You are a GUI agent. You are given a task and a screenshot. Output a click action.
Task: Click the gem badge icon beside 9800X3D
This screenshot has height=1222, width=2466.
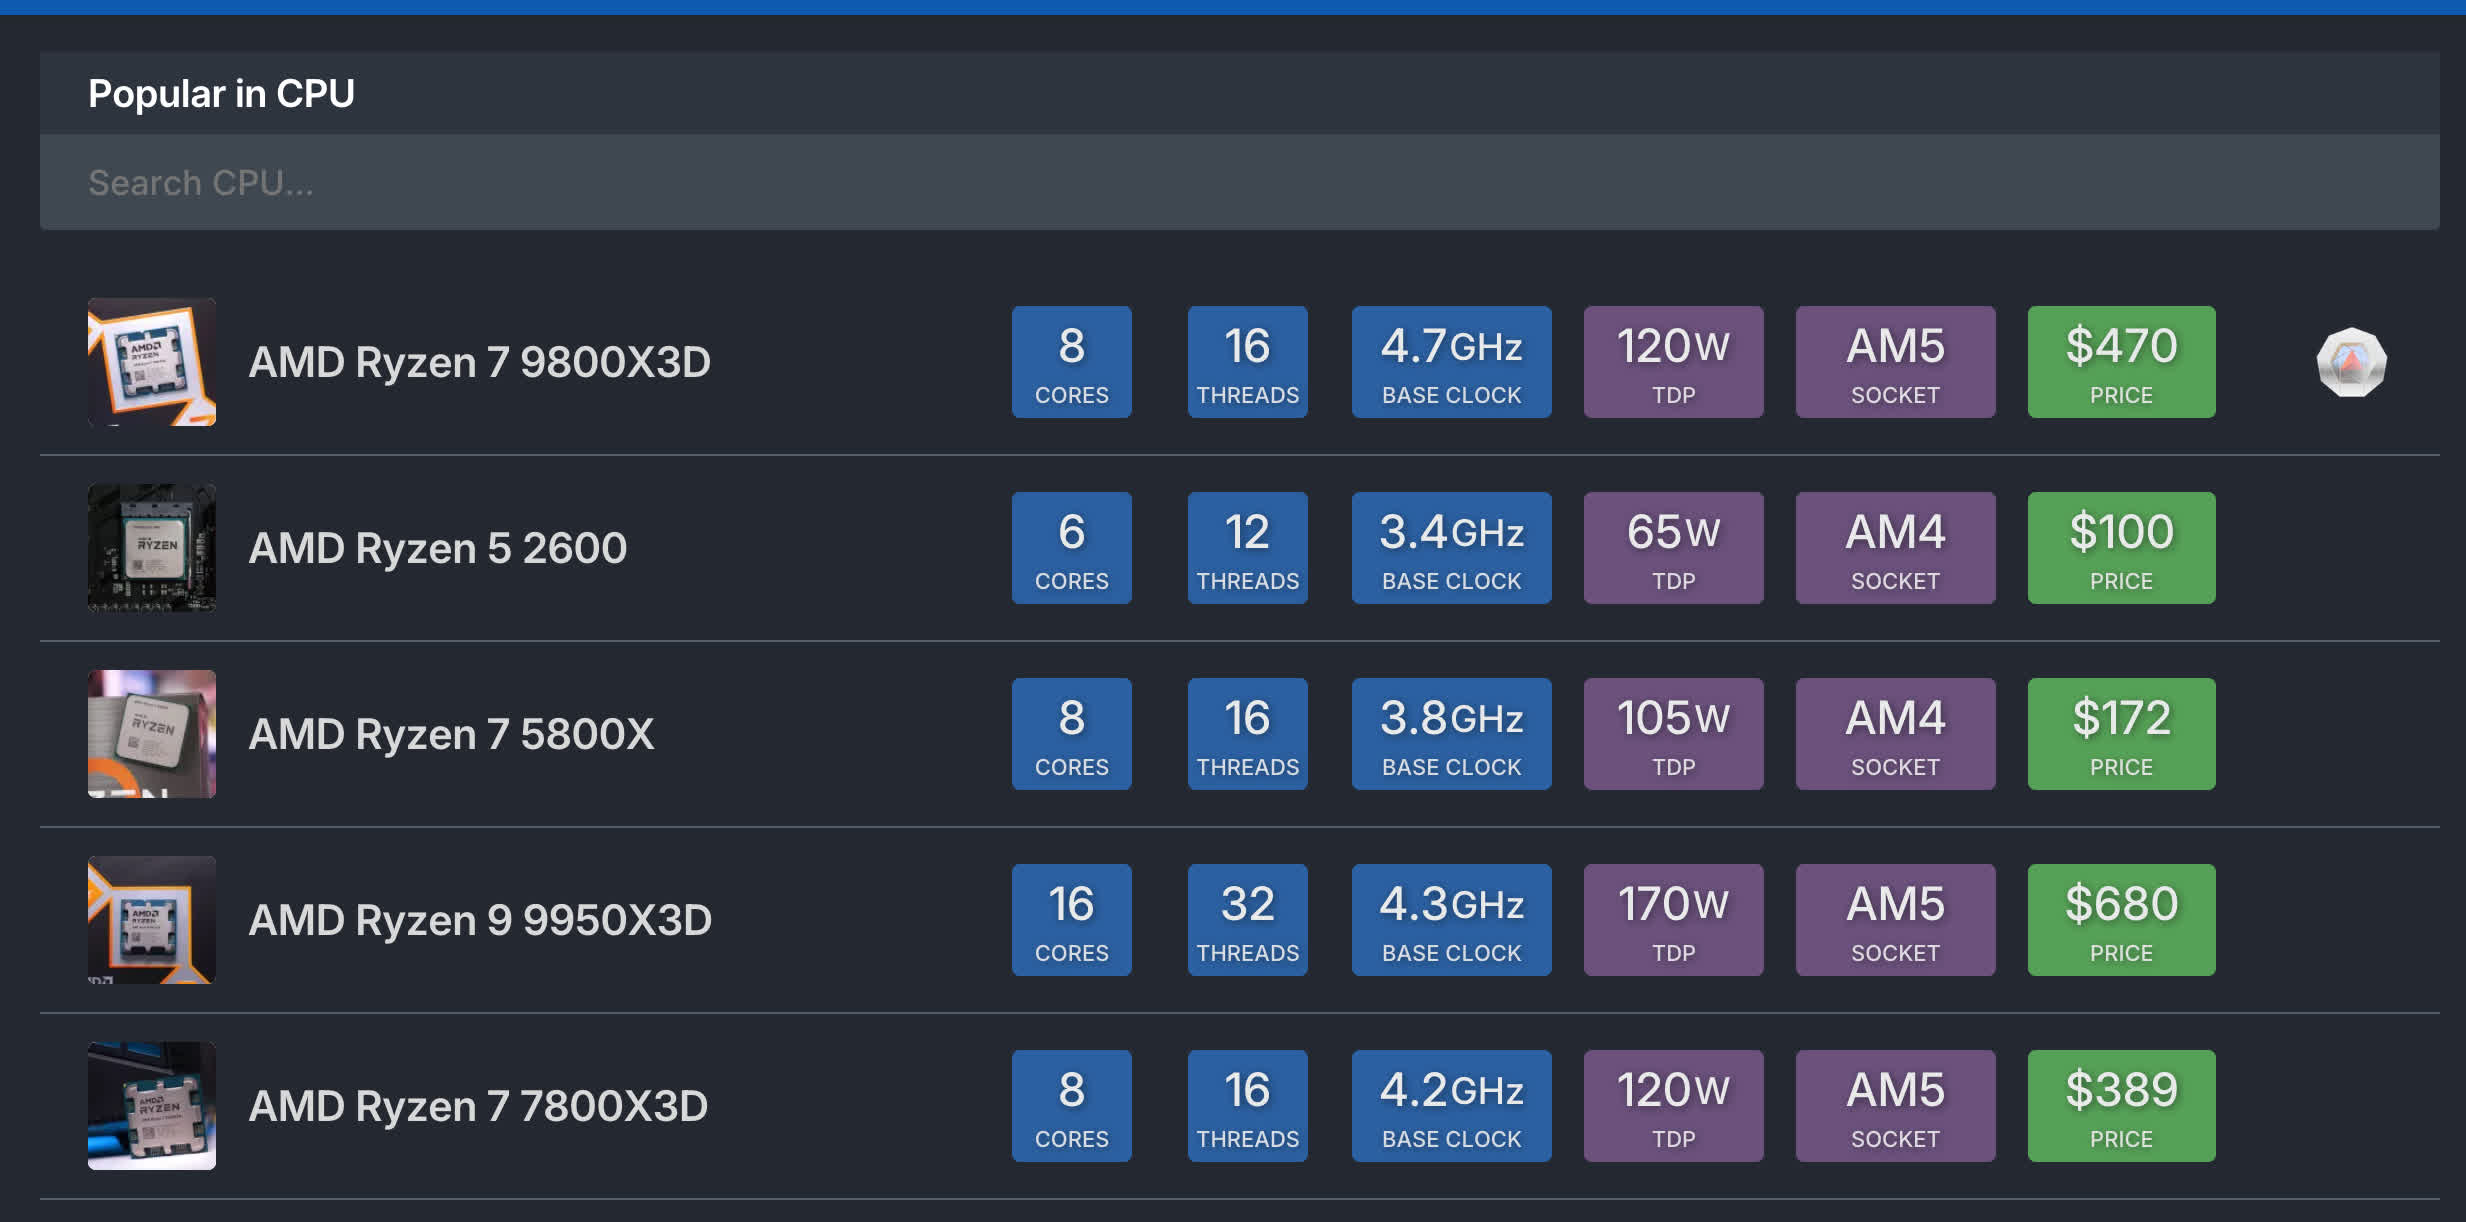click(x=2351, y=362)
